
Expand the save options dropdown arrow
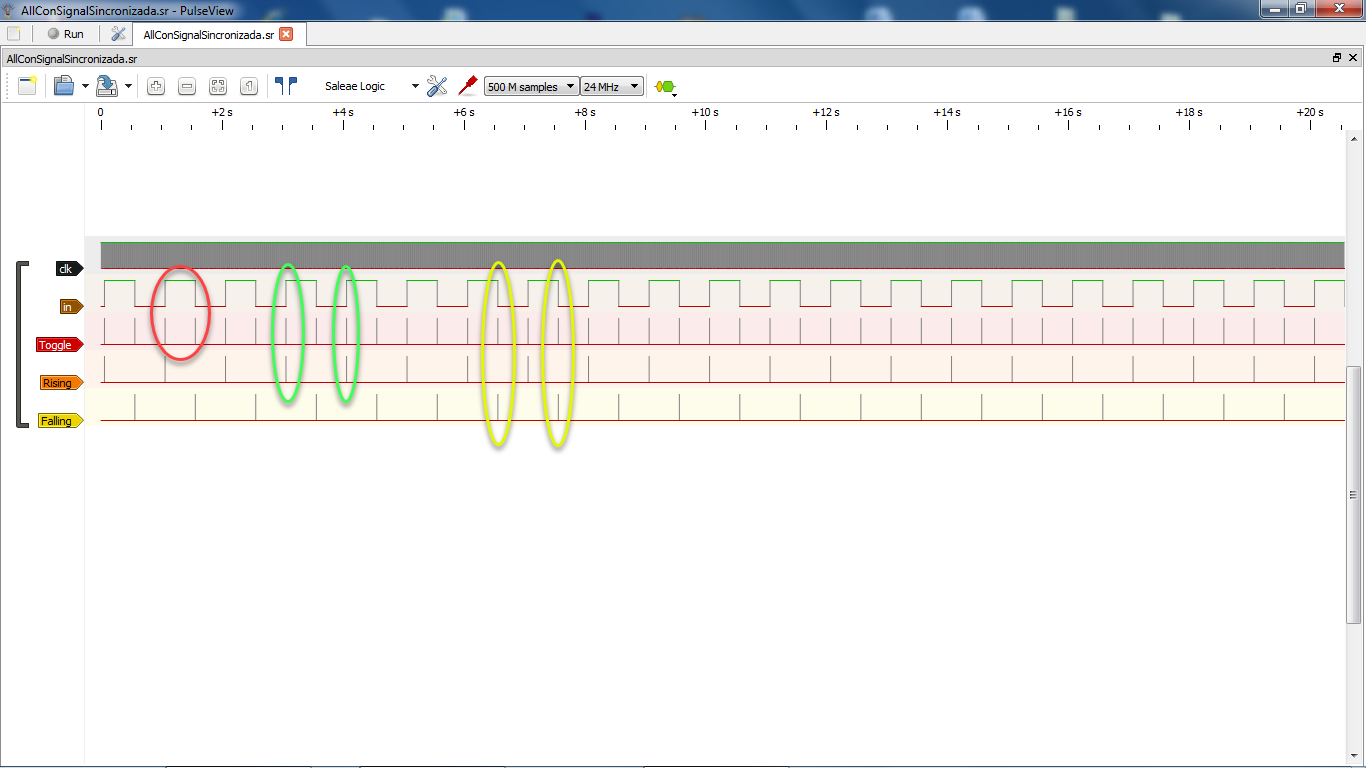coord(129,87)
